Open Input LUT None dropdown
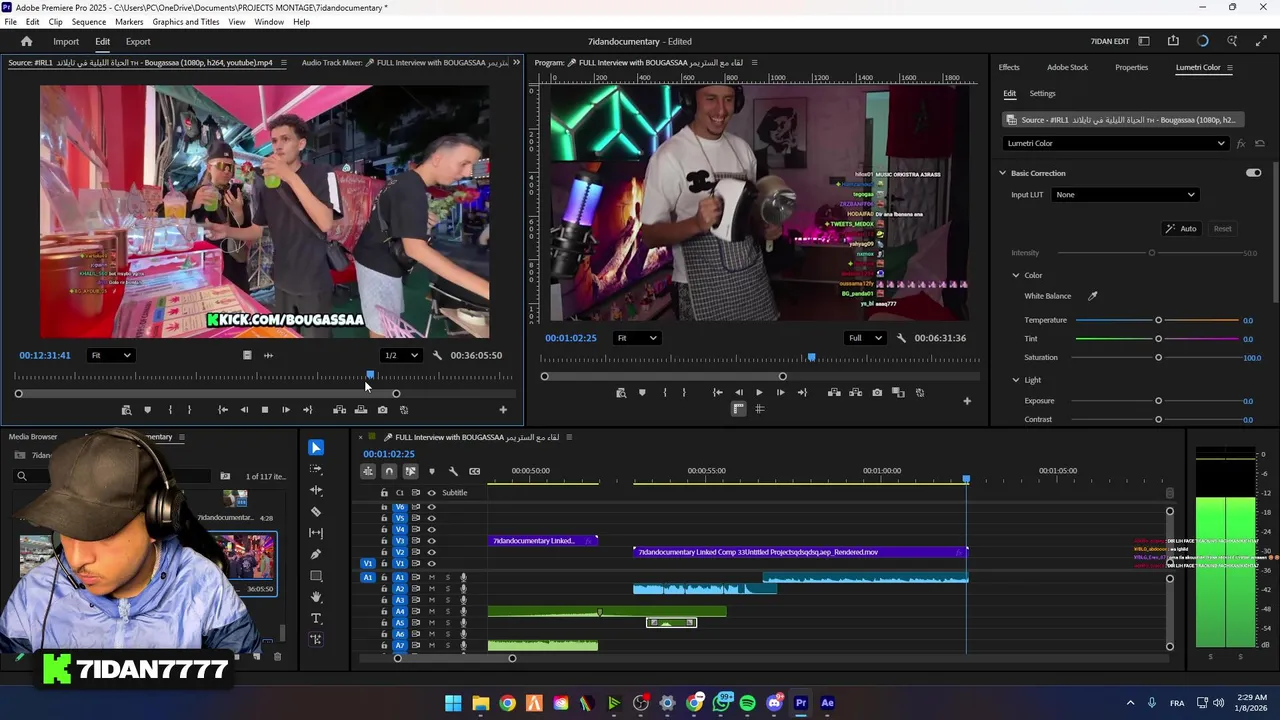The width and height of the screenshot is (1280, 720). [x=1125, y=195]
